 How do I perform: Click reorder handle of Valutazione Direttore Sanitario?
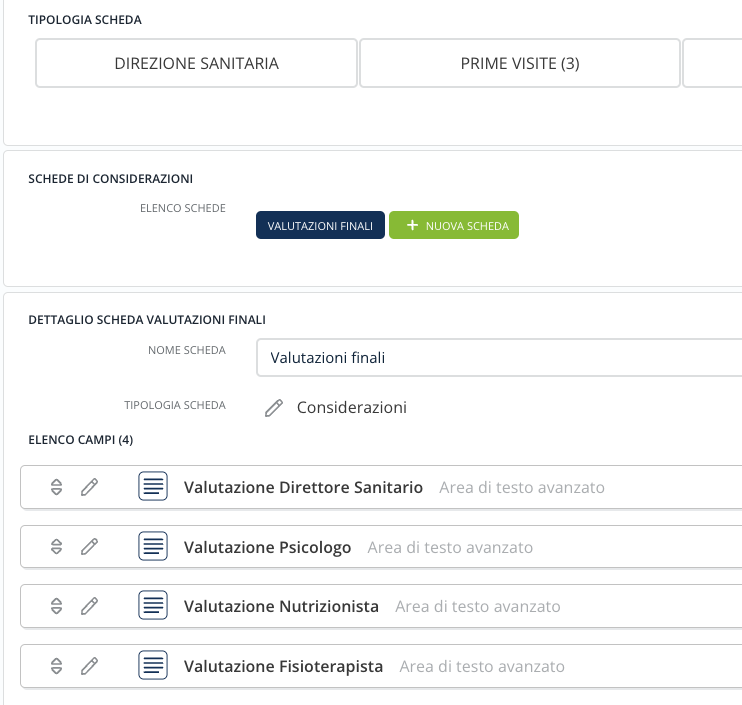[x=56, y=487]
